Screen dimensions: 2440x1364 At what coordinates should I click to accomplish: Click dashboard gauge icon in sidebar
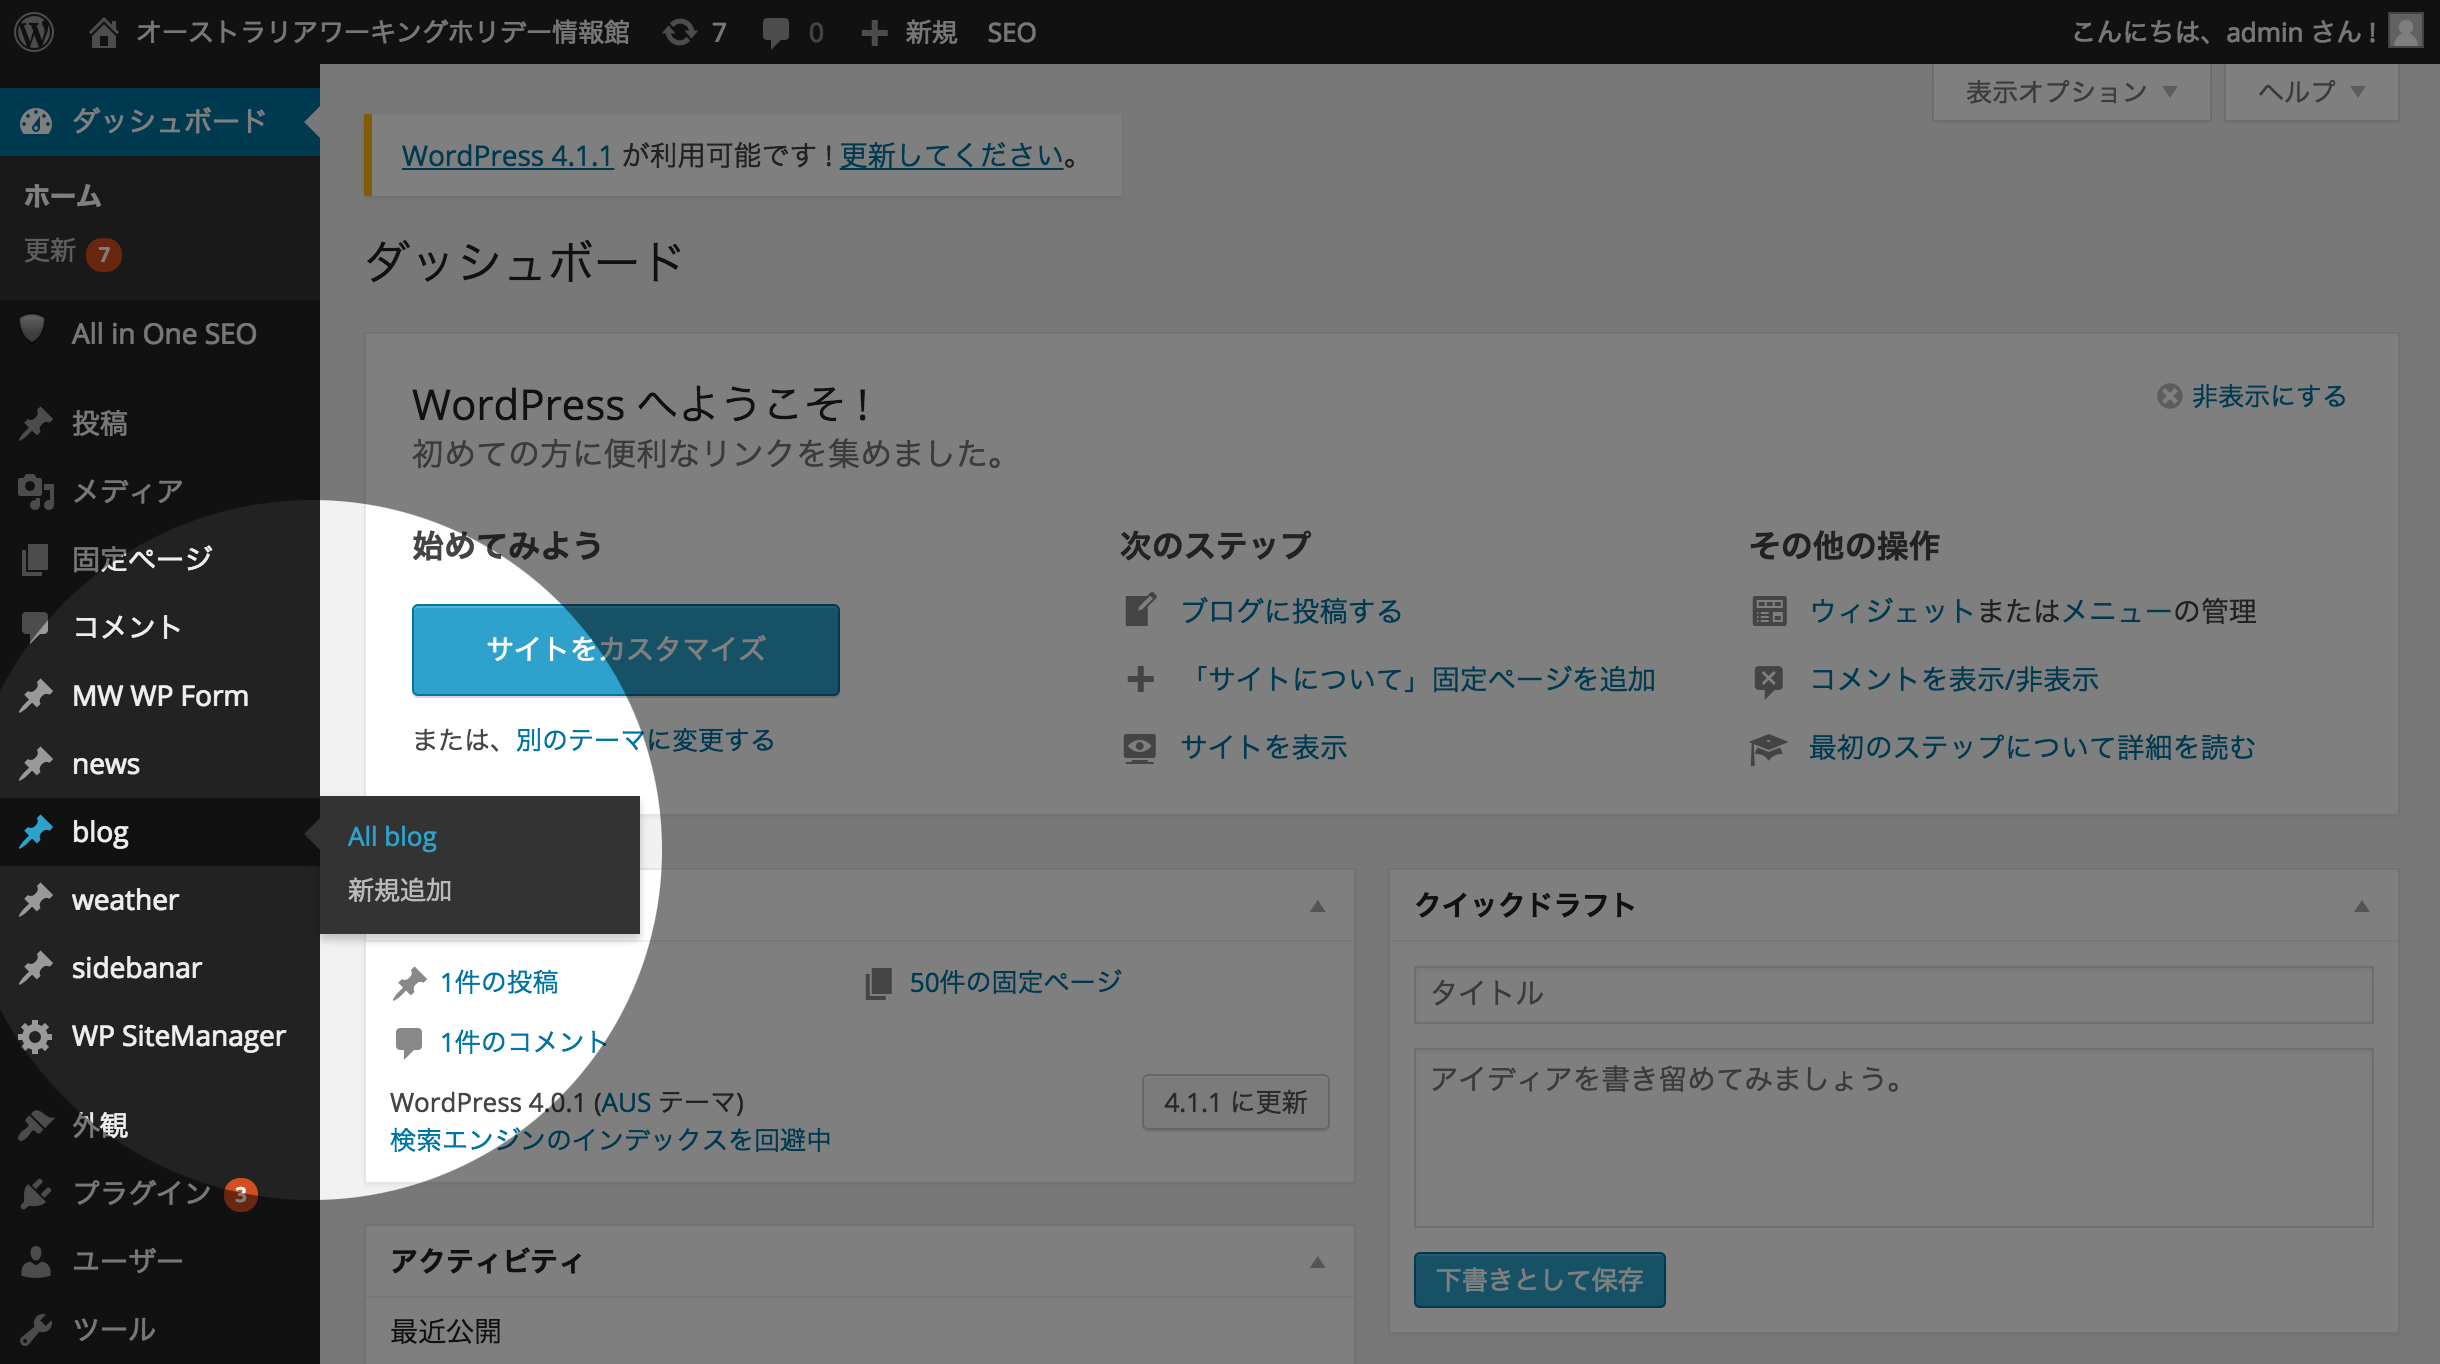(x=36, y=121)
